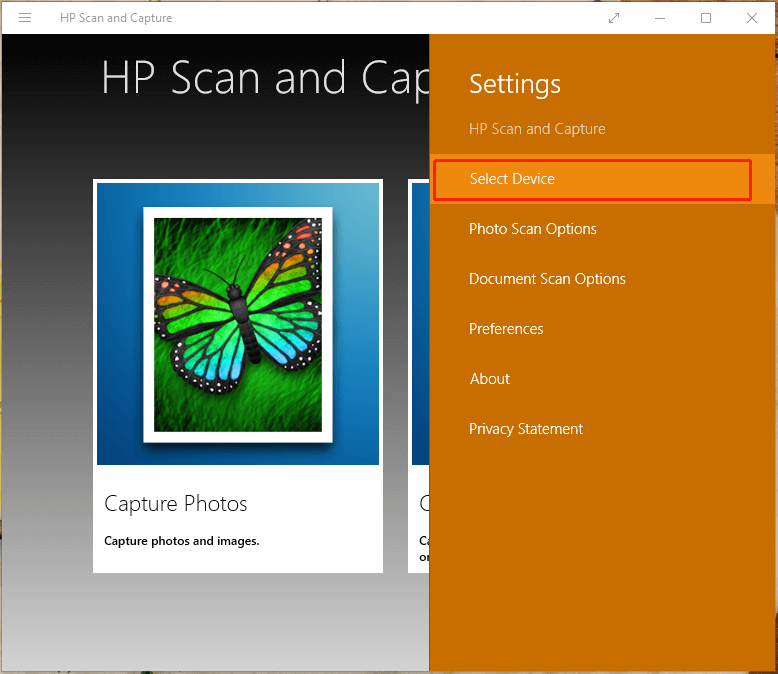The height and width of the screenshot is (674, 778).
Task: Click the title bar app name text
Action: (116, 18)
